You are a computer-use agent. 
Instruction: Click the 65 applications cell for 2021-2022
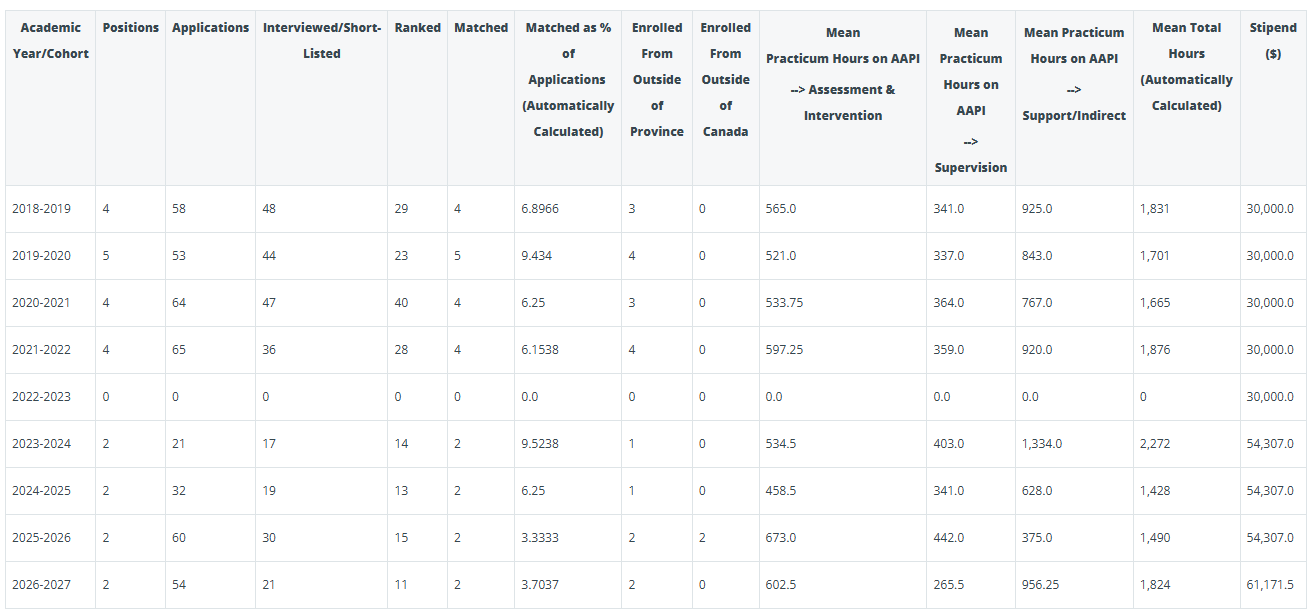click(x=179, y=350)
